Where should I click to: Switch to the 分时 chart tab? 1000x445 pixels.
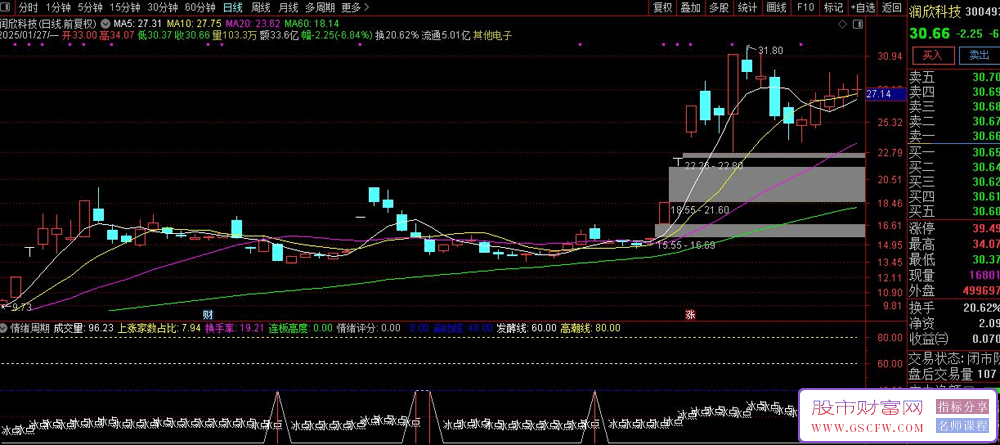coord(28,8)
